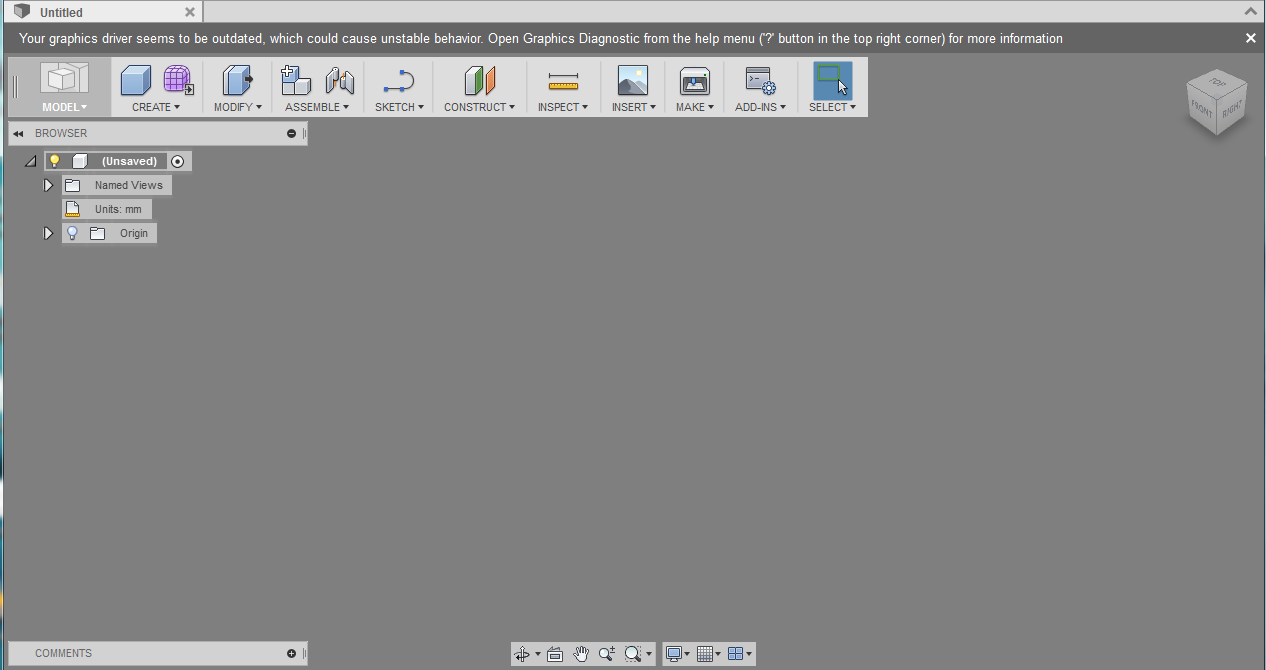Screen dimensions: 1266x670
Task: Open the ASSEMBLE dropdown menu
Action: click(317, 107)
